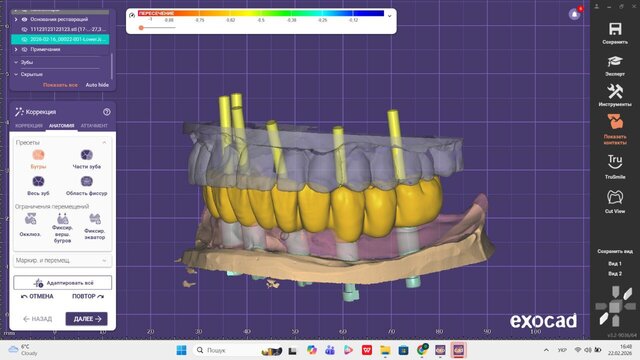Open the Chrome icon in the taskbar

click(x=422, y=350)
